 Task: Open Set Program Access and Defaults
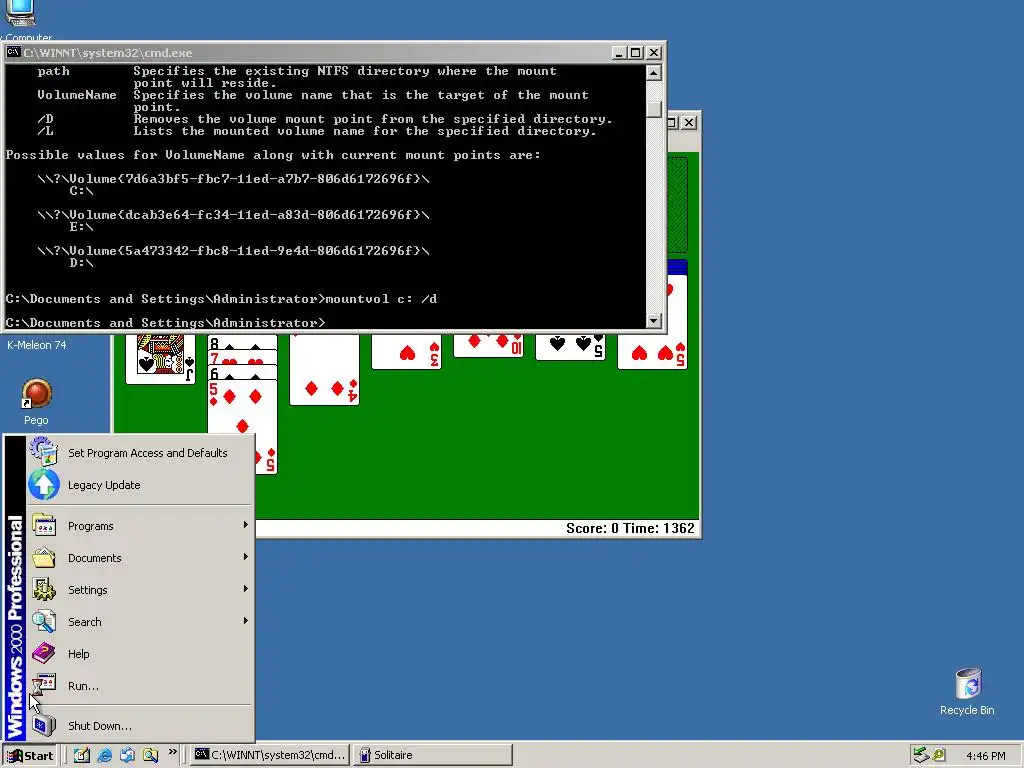139,453
